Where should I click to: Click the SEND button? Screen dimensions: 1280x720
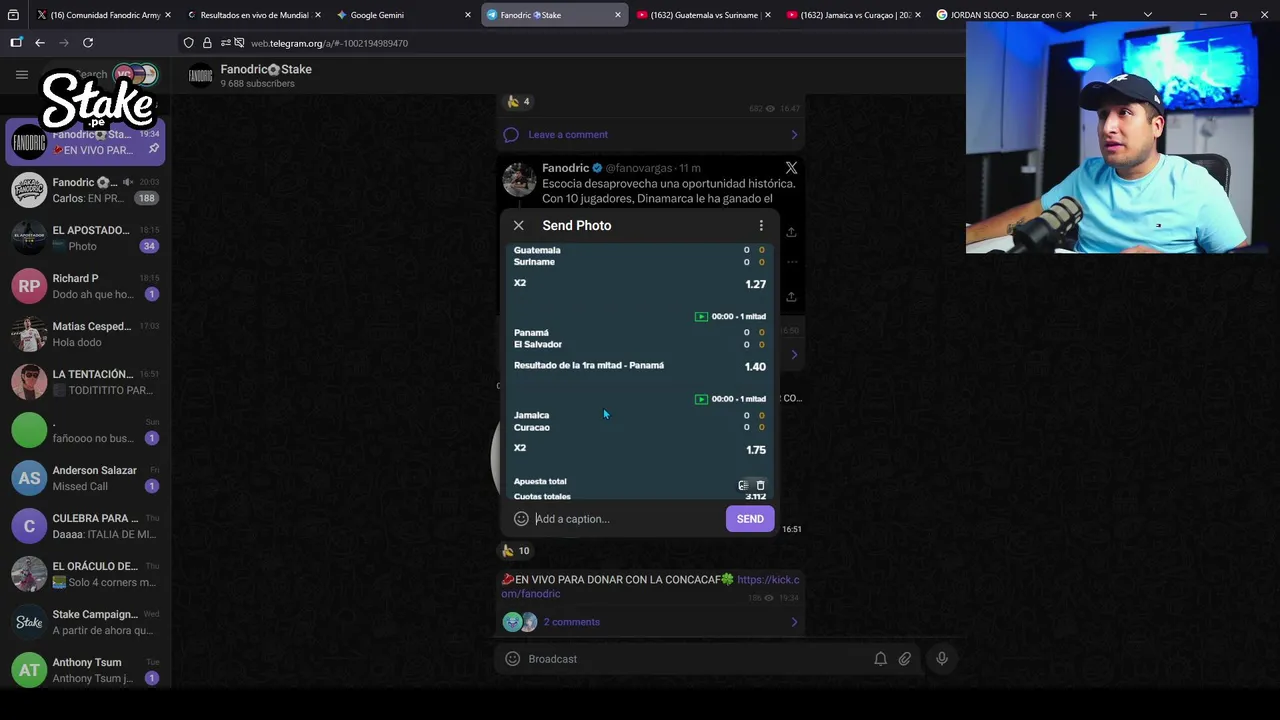(x=750, y=519)
